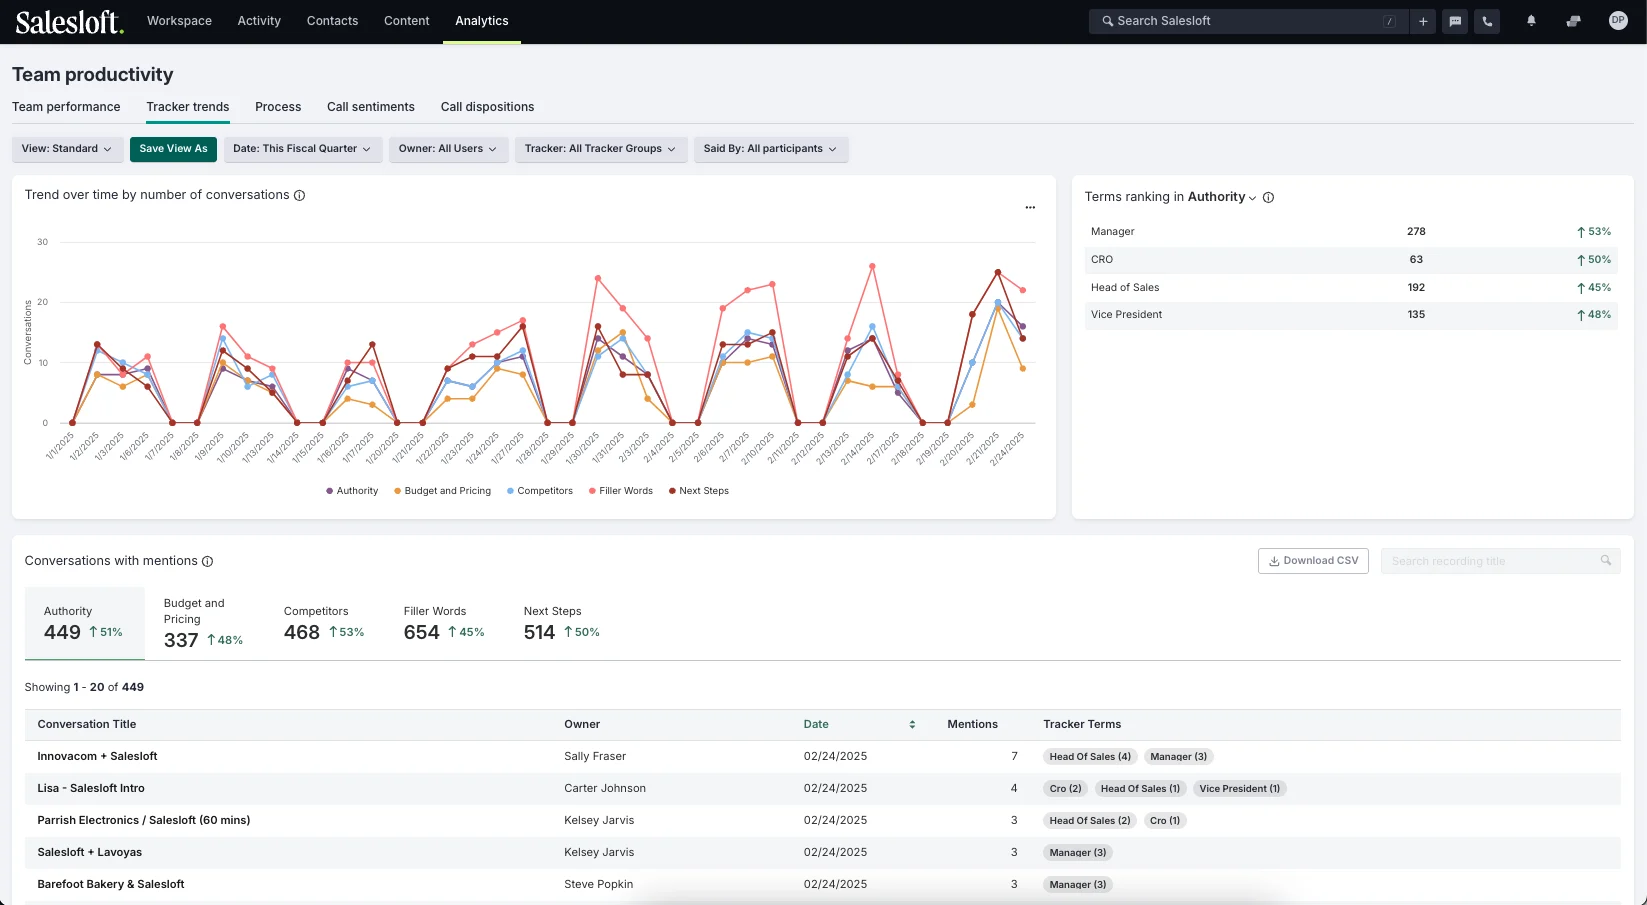Image resolution: width=1647 pixels, height=905 pixels.
Task: Click the Save View As button
Action: point(173,149)
